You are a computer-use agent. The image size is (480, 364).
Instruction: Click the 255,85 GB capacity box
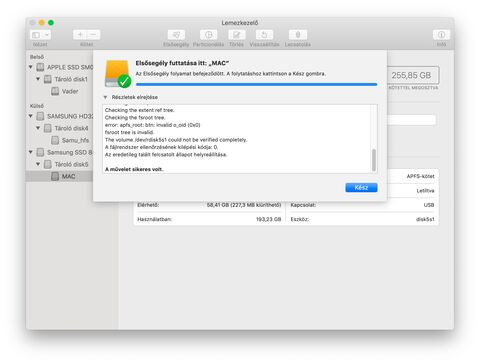(x=412, y=75)
